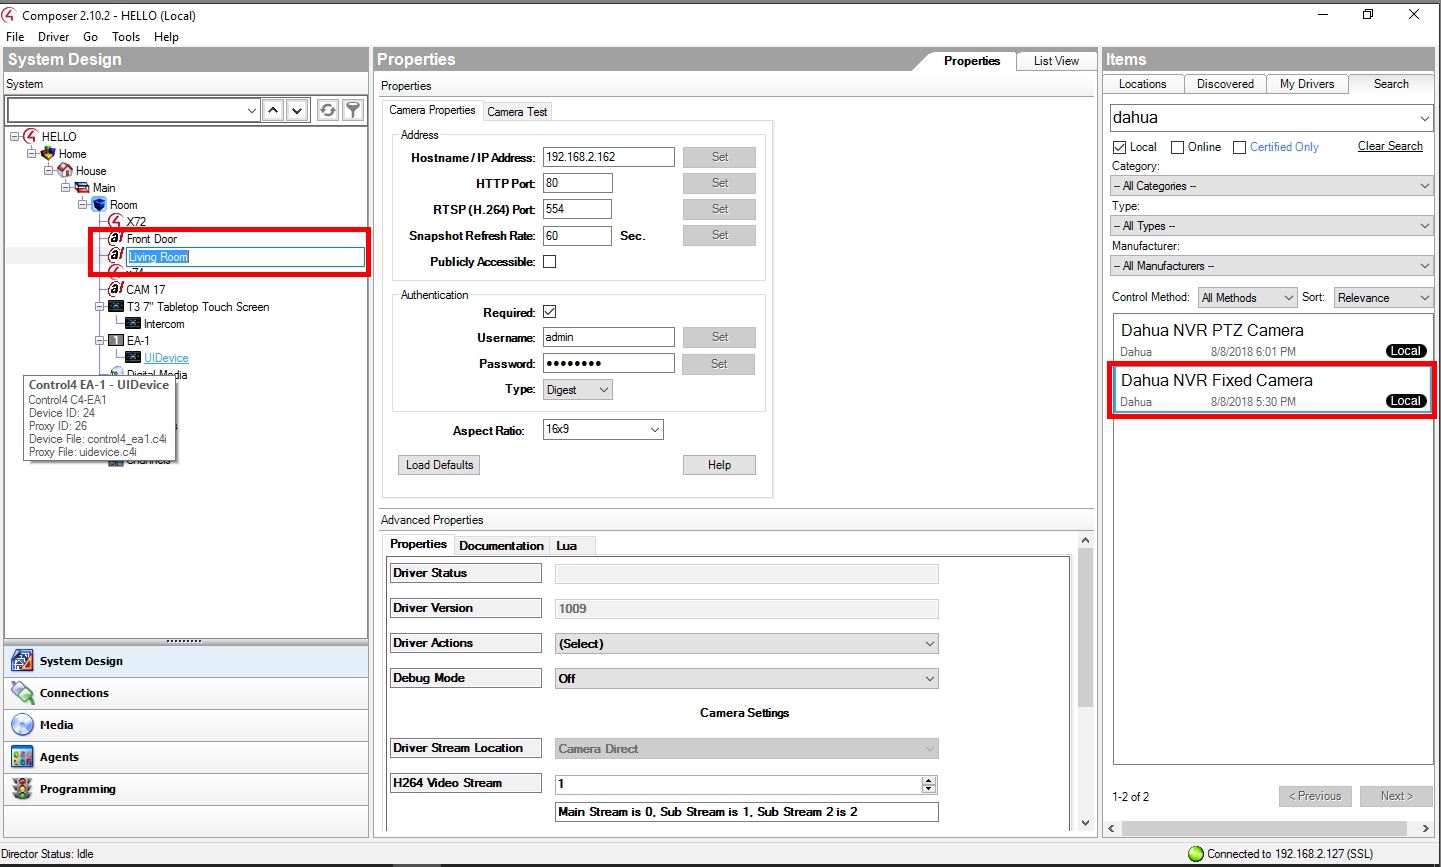Open the All Types dropdown

pos(1272,226)
